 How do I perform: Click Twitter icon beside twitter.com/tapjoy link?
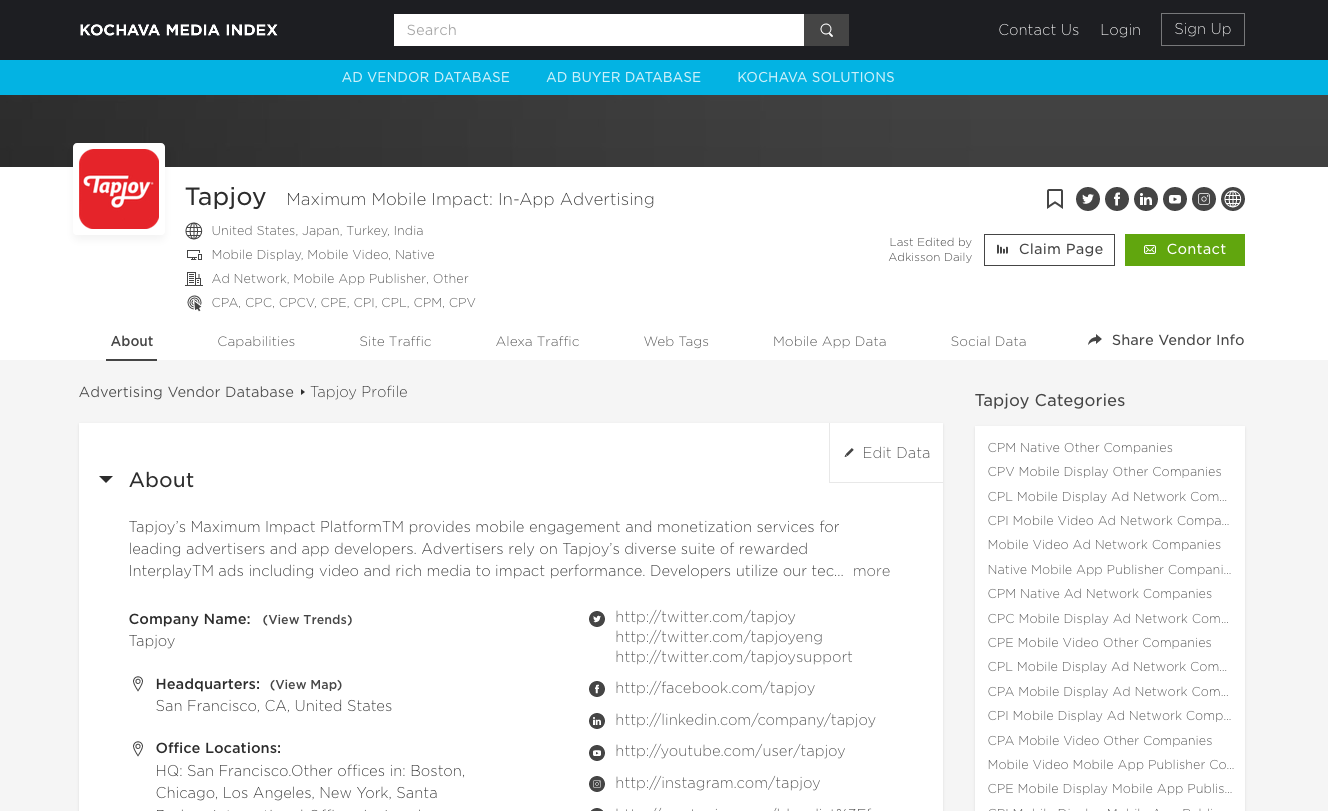point(597,619)
